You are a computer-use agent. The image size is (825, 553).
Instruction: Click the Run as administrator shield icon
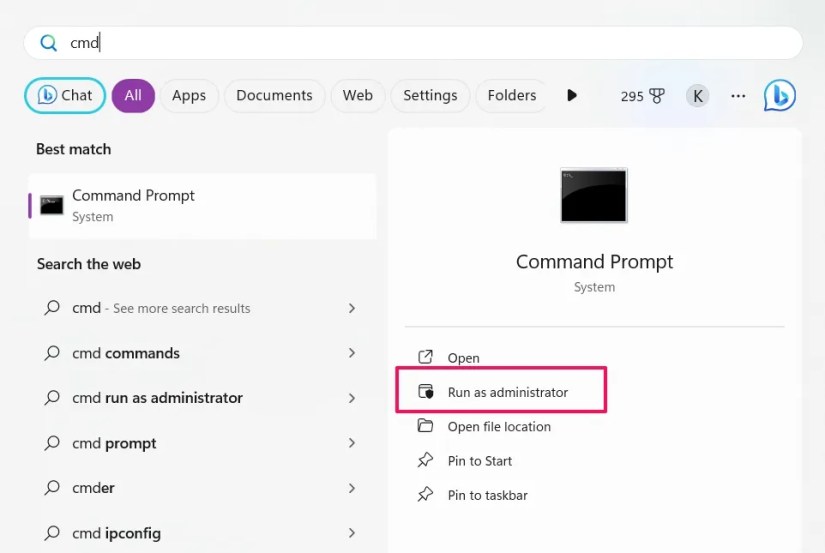coord(426,391)
